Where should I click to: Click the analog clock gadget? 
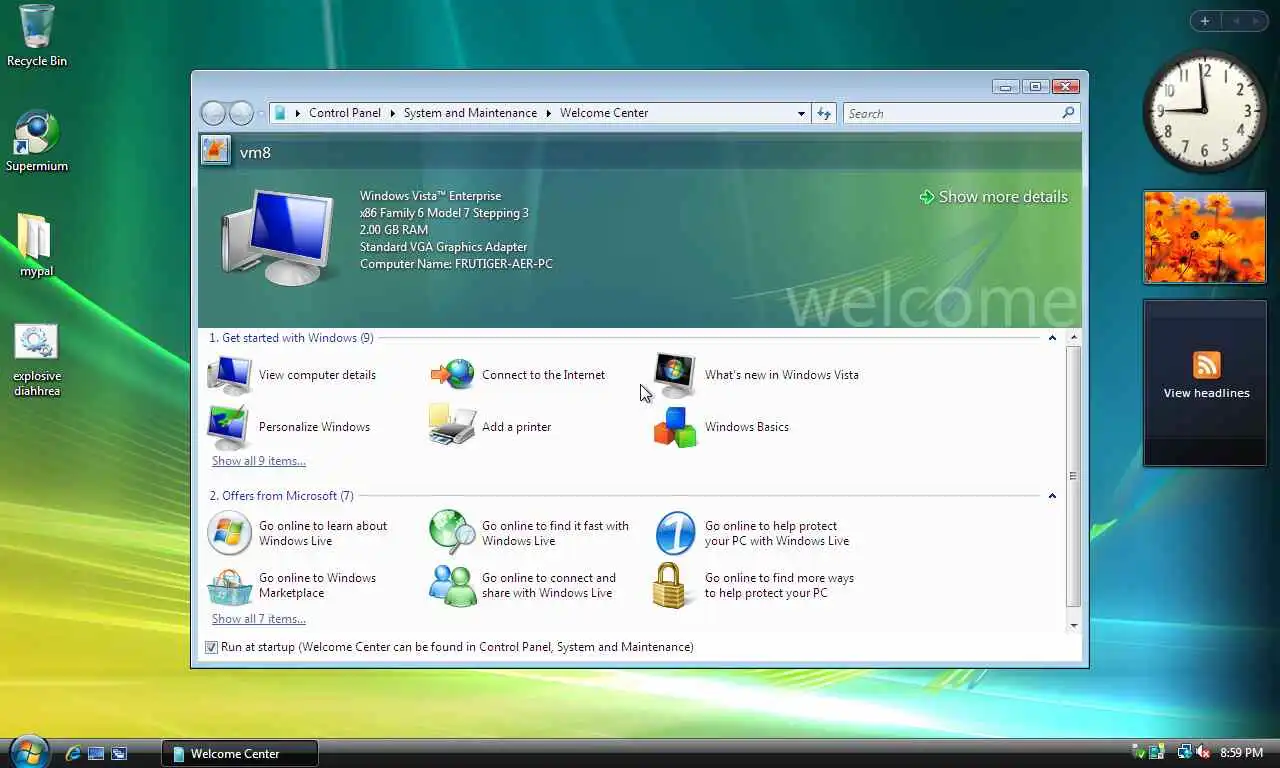[1204, 110]
